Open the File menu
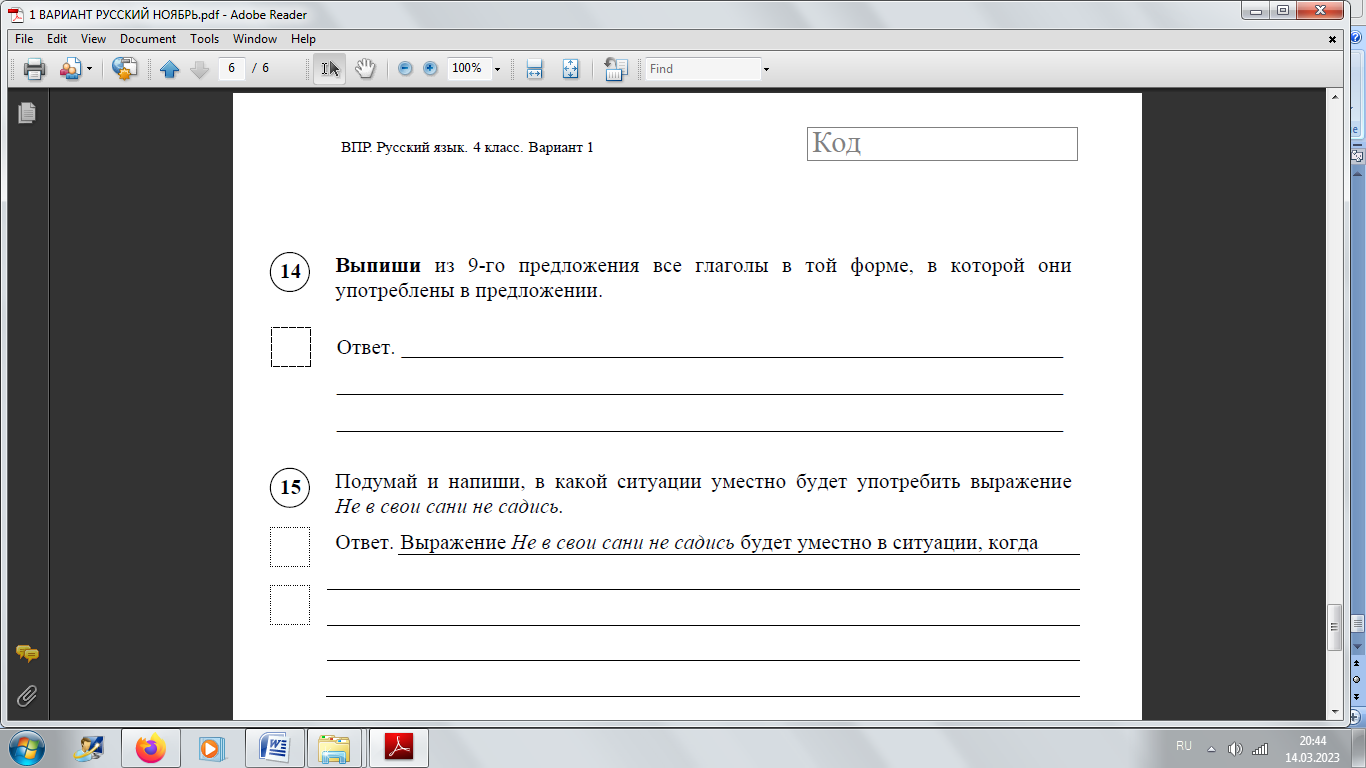 click(24, 39)
